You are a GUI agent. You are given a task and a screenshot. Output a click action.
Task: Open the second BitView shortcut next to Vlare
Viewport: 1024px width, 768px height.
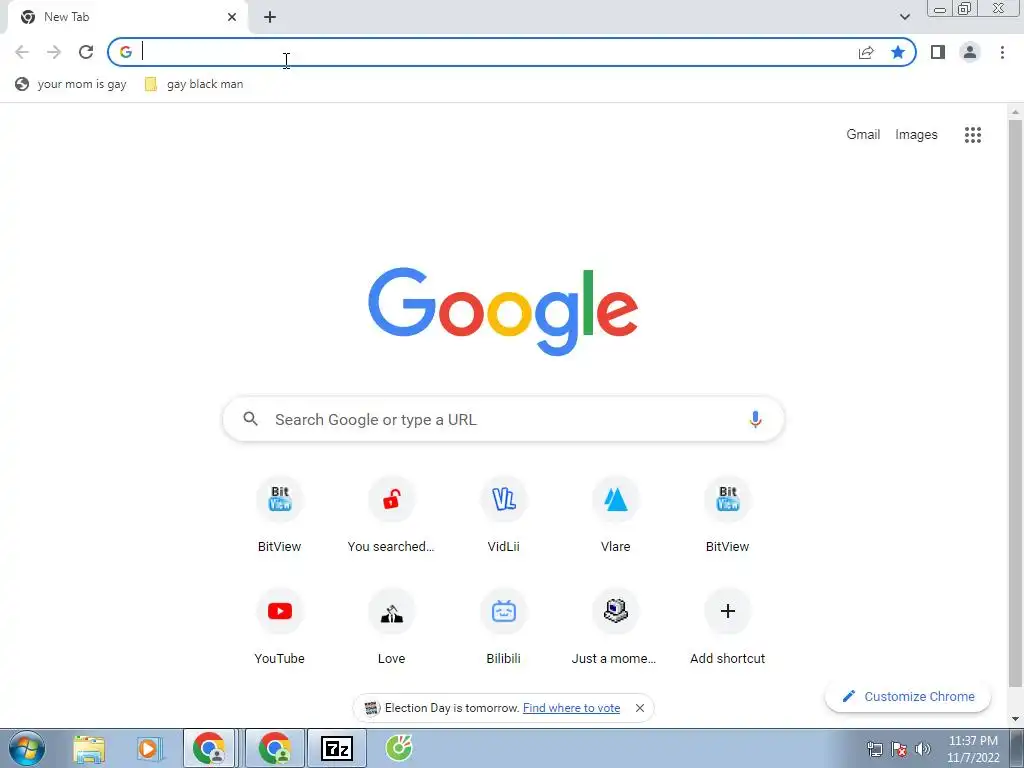pyautogui.click(x=728, y=515)
